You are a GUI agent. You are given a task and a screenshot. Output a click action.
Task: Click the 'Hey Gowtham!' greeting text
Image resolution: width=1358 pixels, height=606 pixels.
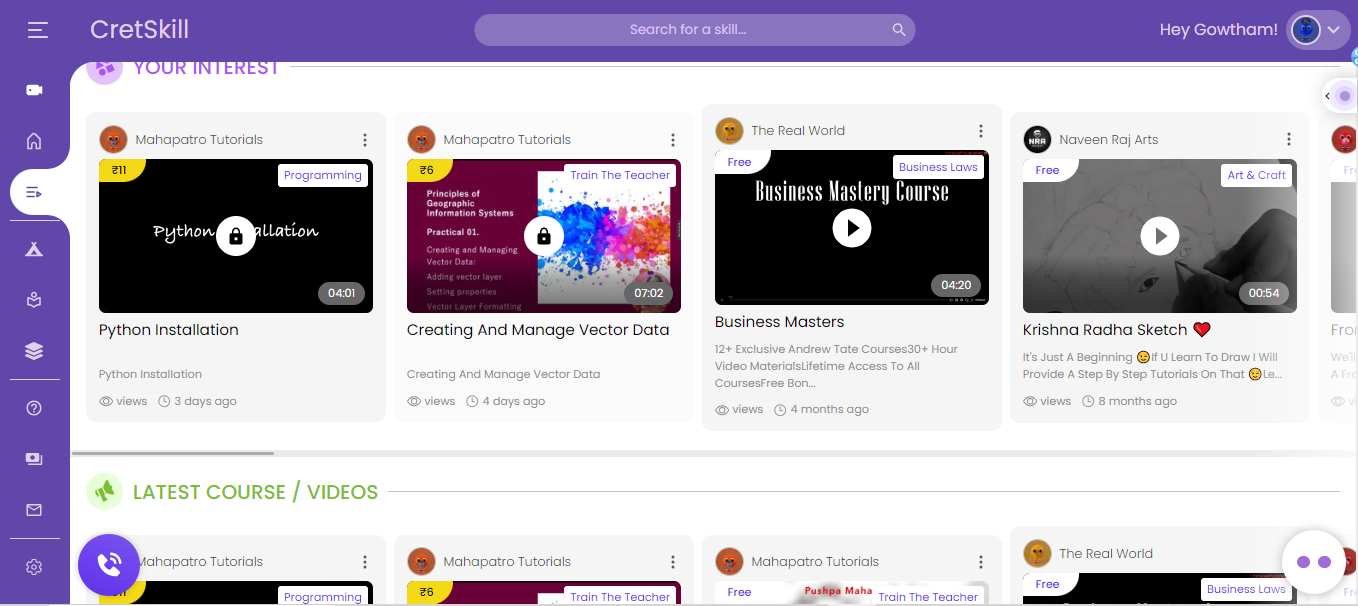(x=1218, y=30)
